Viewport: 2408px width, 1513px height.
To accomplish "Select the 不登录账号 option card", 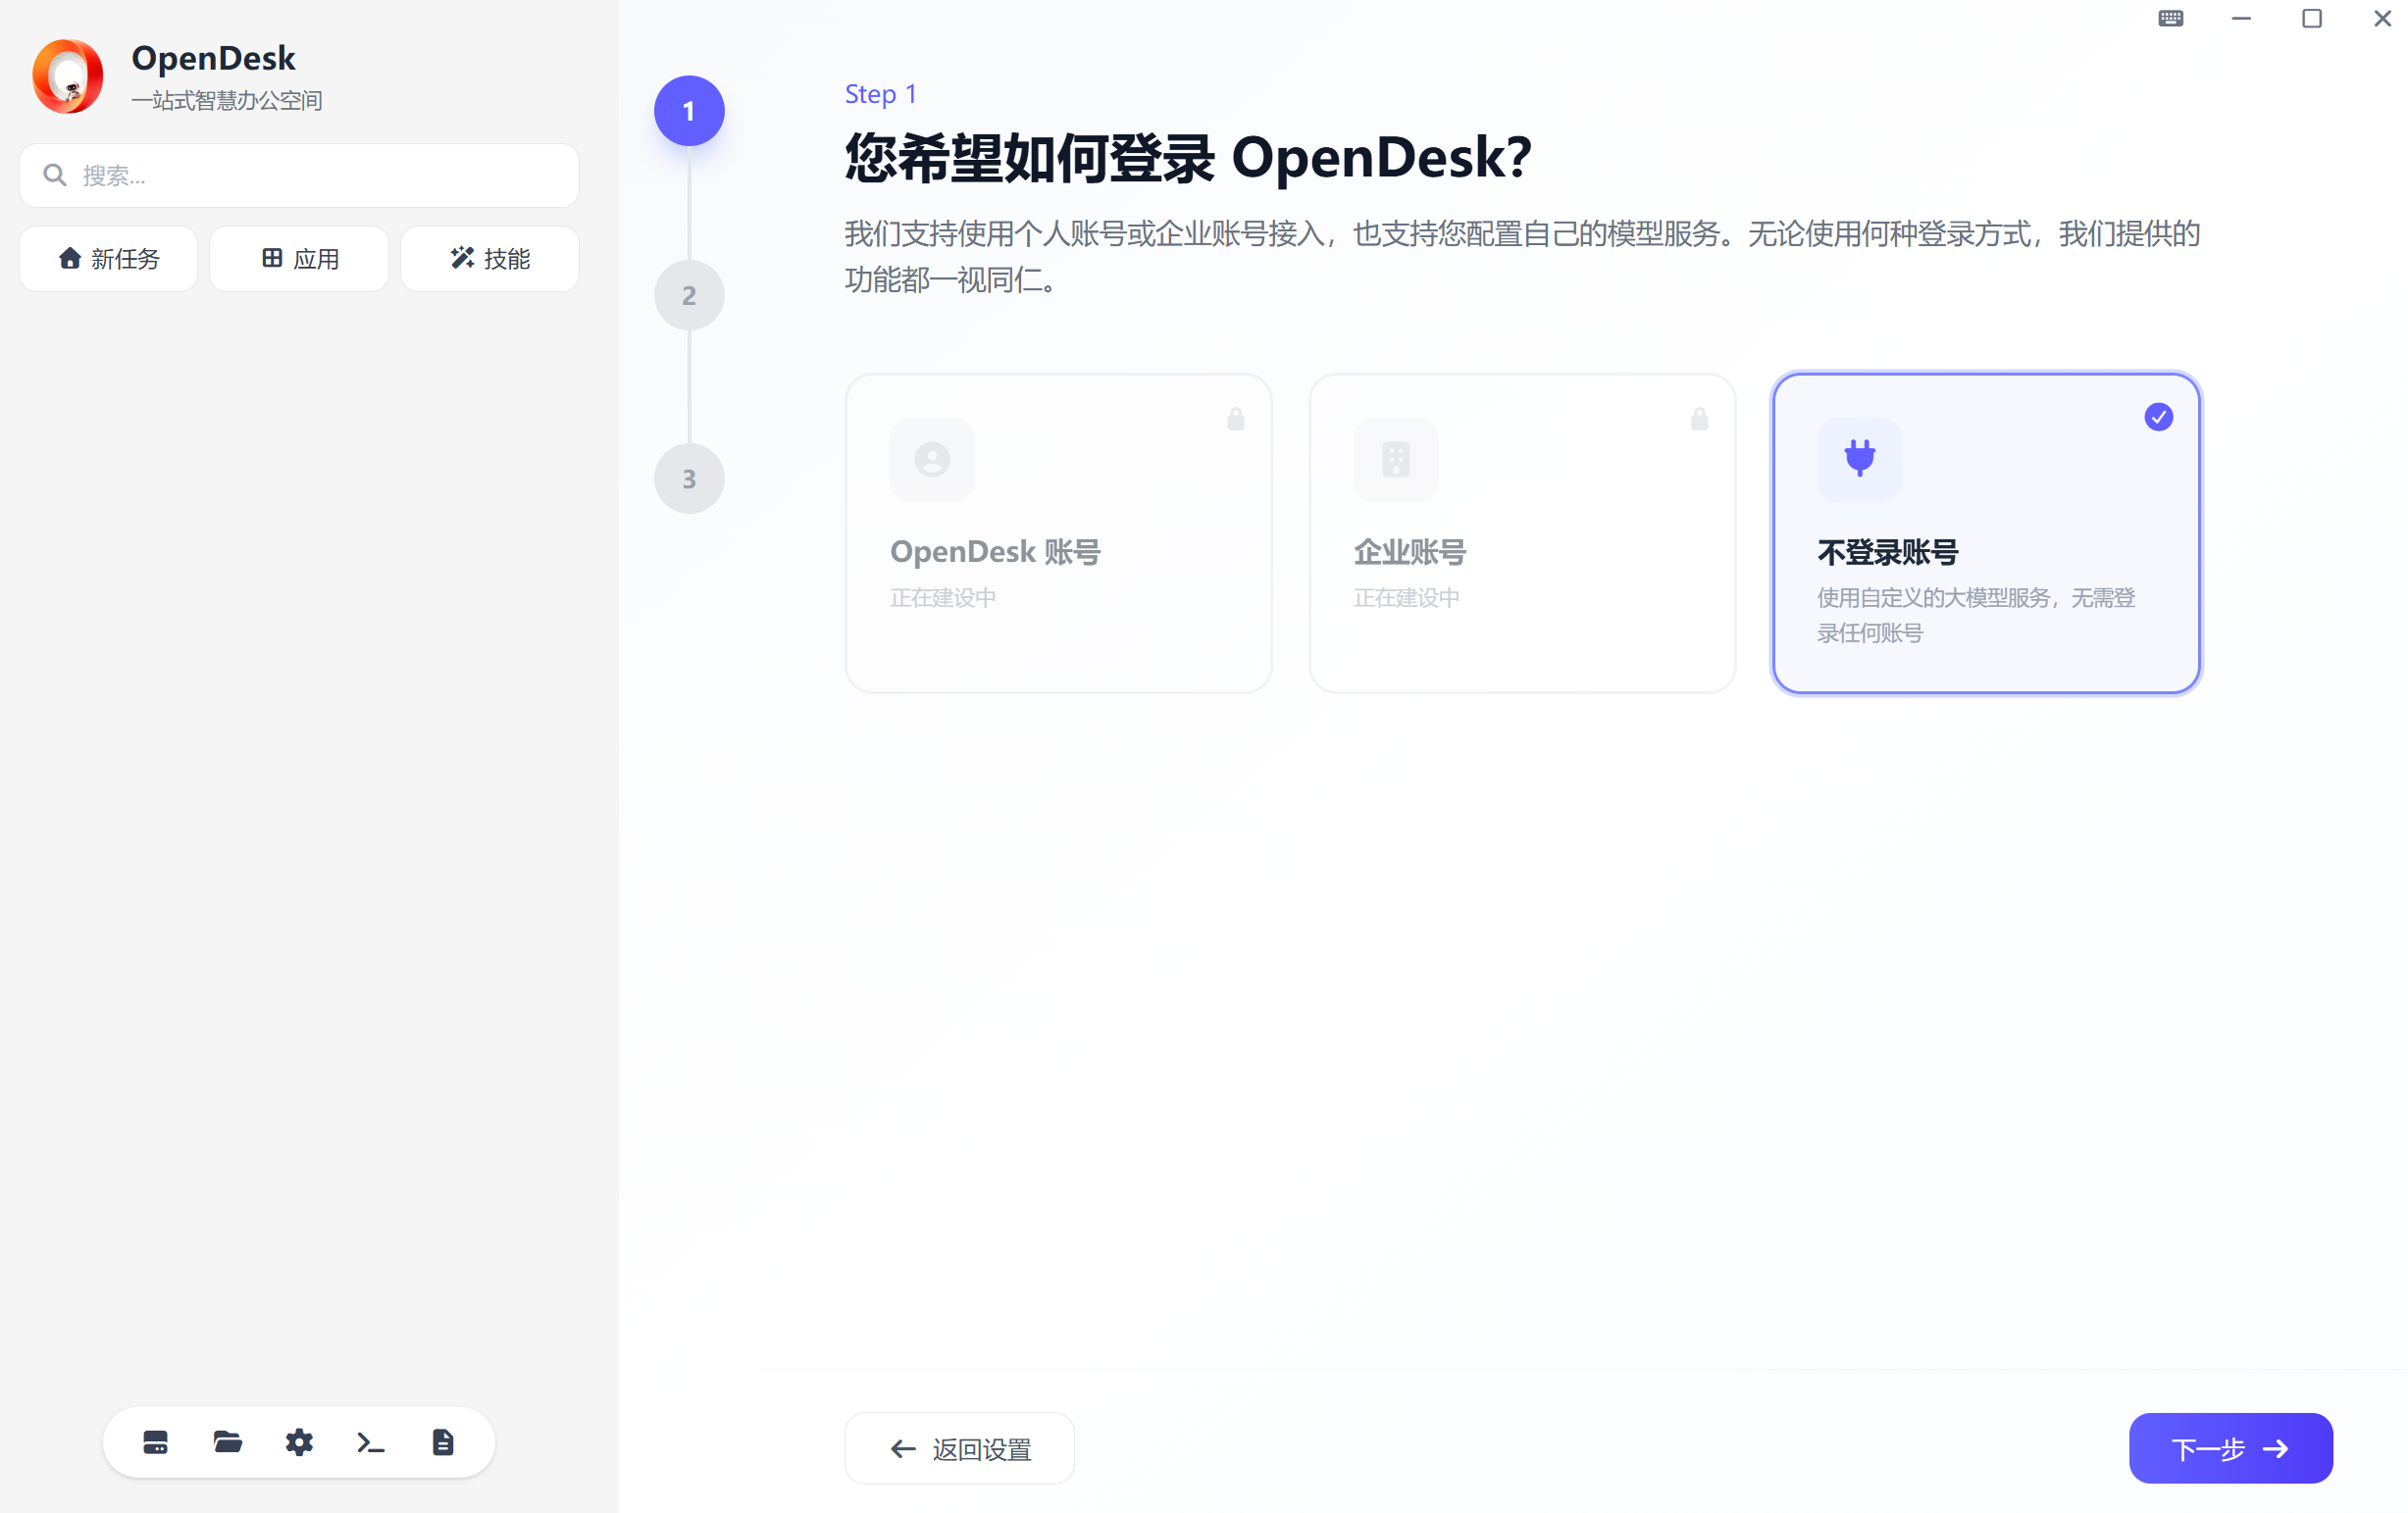I will tap(1986, 533).
